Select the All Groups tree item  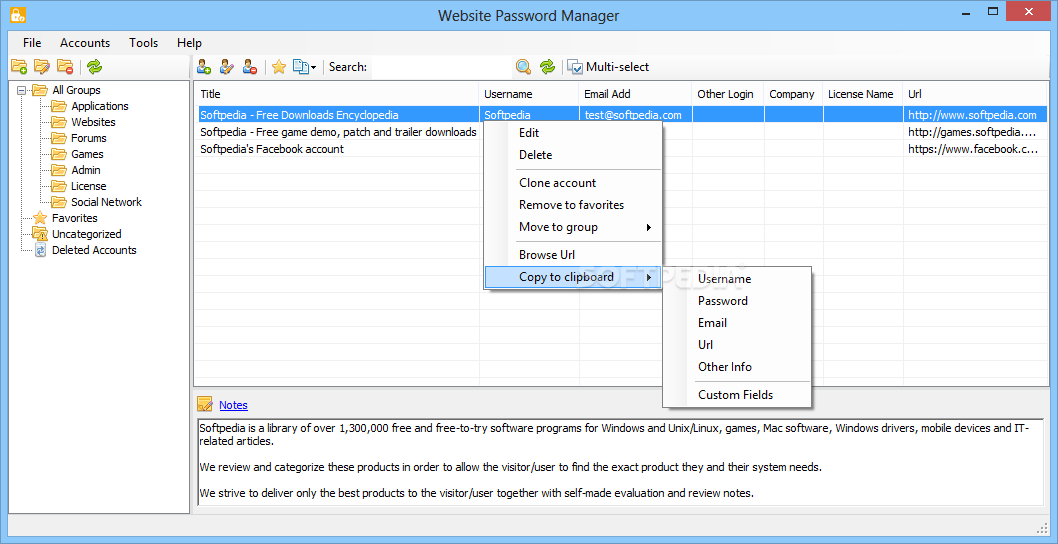(x=76, y=90)
